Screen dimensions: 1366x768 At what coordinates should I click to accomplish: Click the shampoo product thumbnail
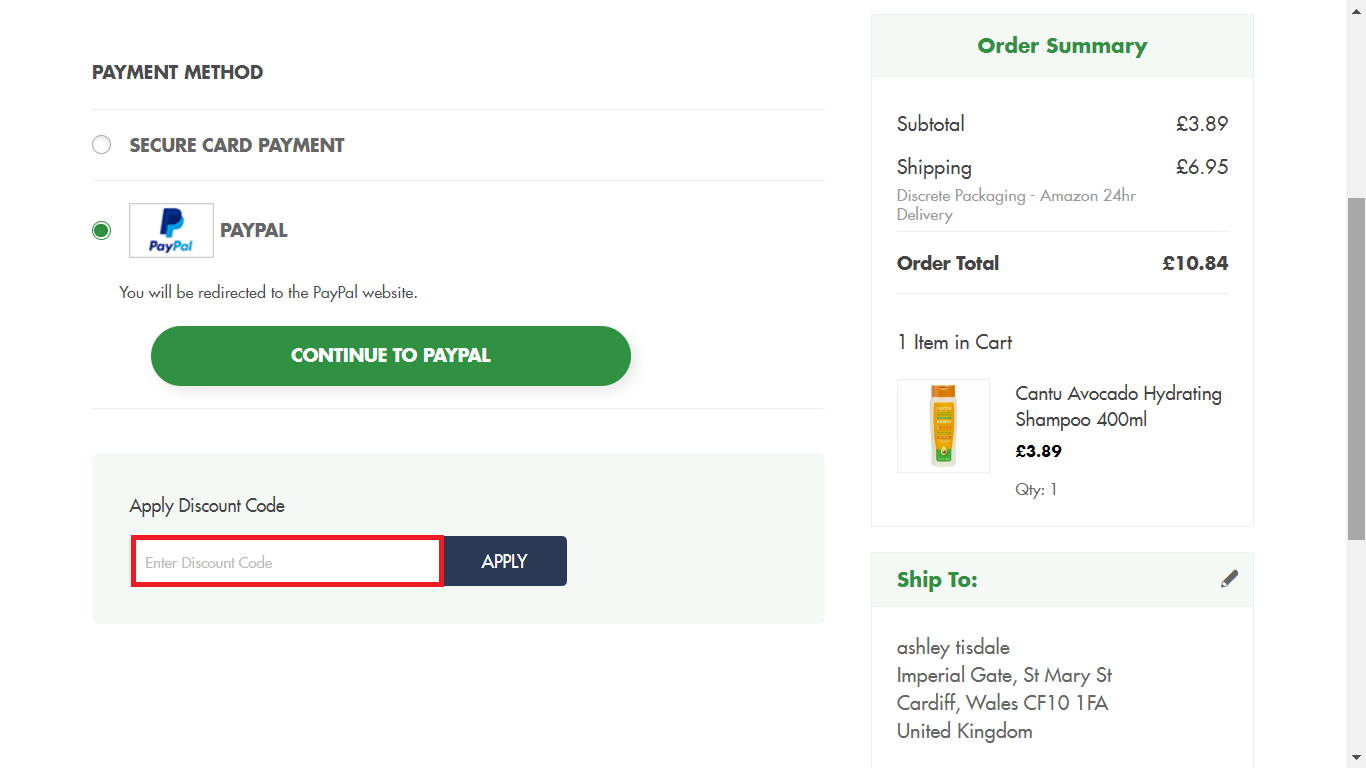pyautogui.click(x=943, y=425)
